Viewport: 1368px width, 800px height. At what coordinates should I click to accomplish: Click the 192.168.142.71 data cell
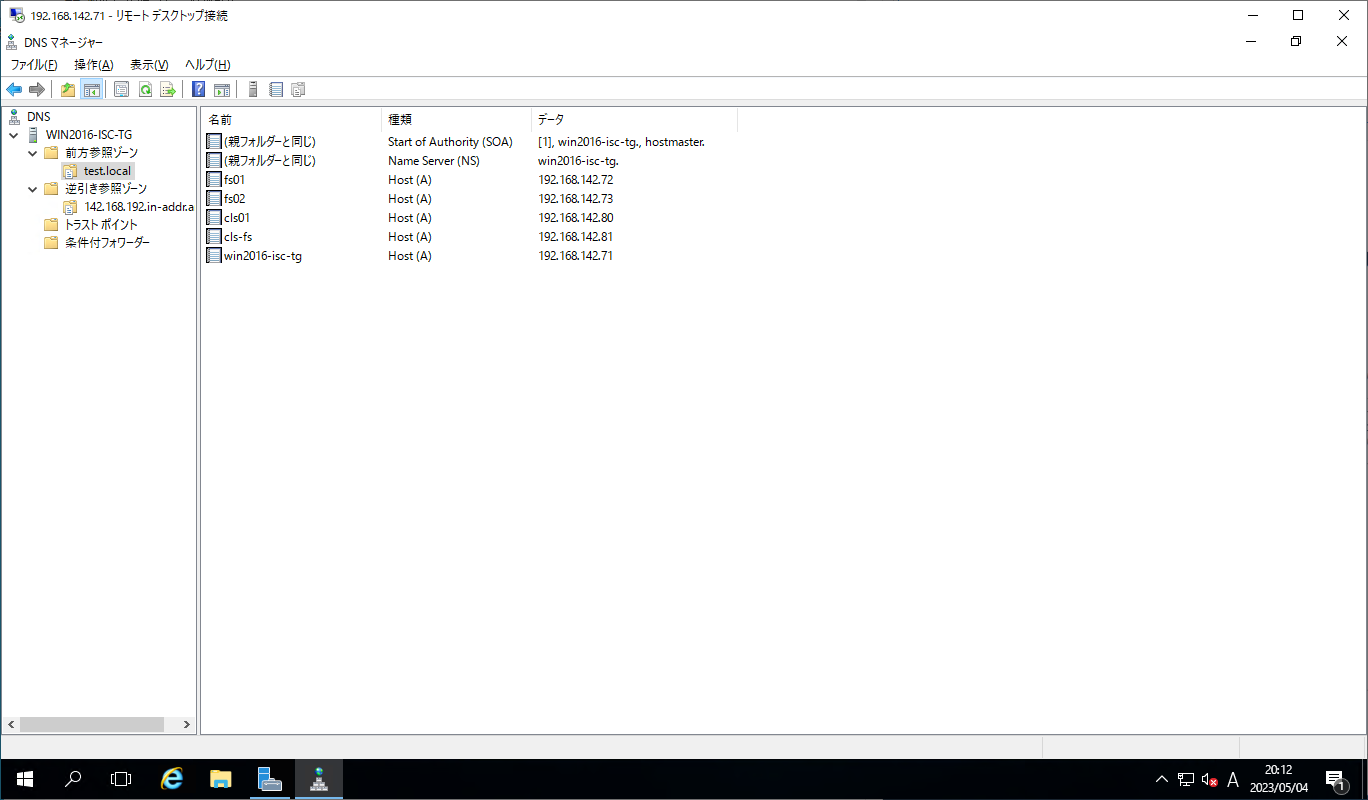point(576,256)
